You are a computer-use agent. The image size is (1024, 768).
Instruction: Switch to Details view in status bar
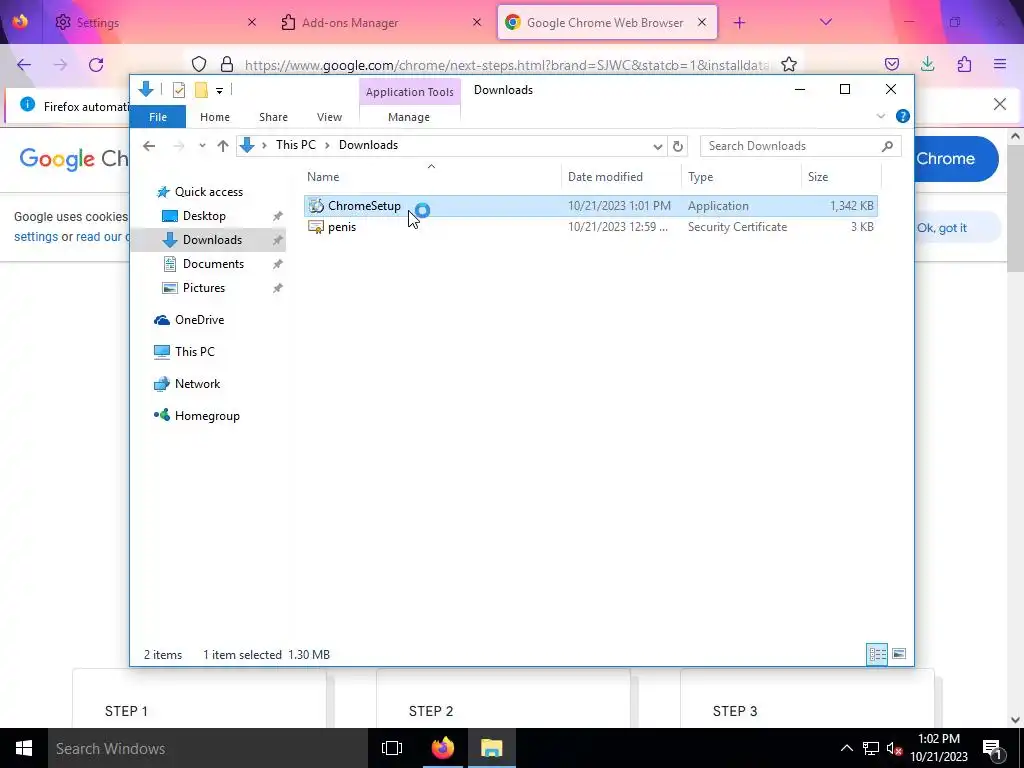pos(877,654)
